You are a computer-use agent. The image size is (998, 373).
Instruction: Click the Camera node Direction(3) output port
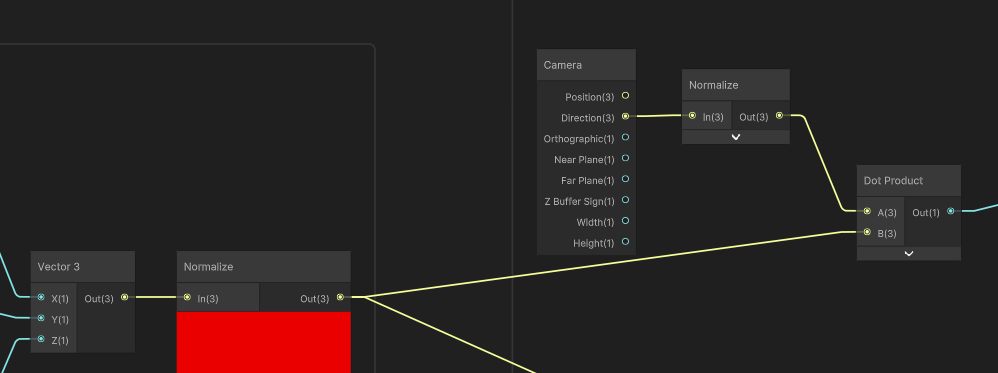pyautogui.click(x=625, y=116)
